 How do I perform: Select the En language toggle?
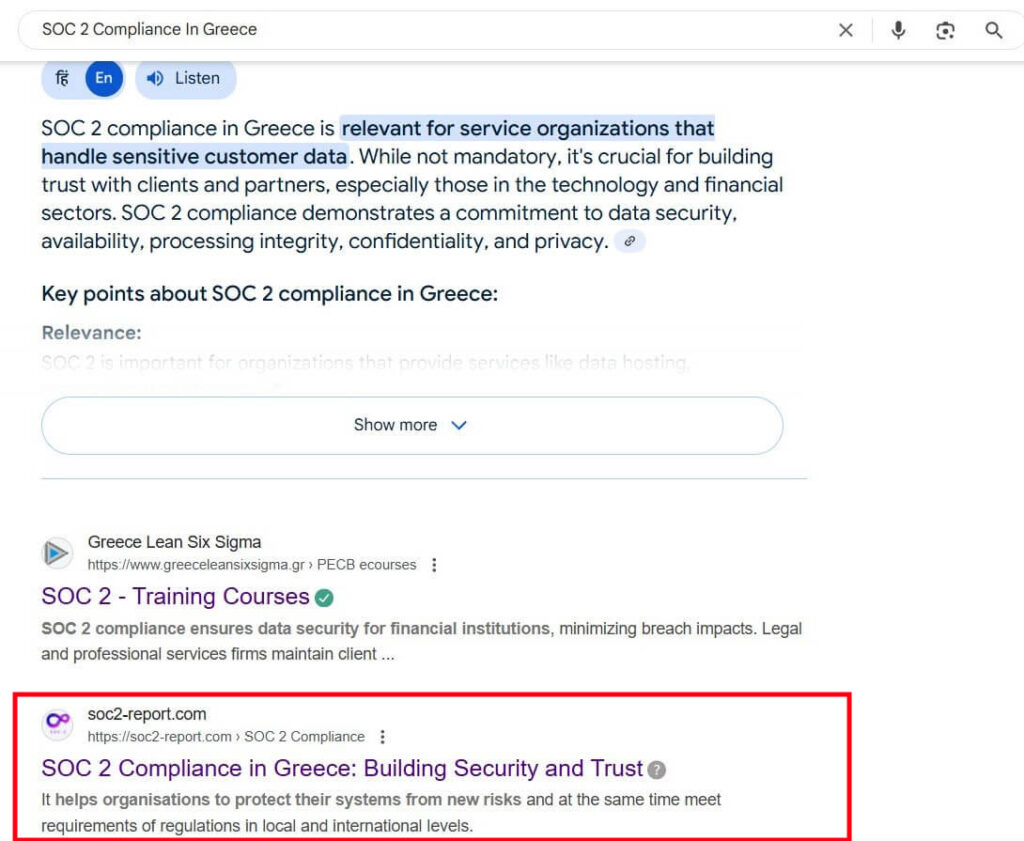pyautogui.click(x=104, y=78)
